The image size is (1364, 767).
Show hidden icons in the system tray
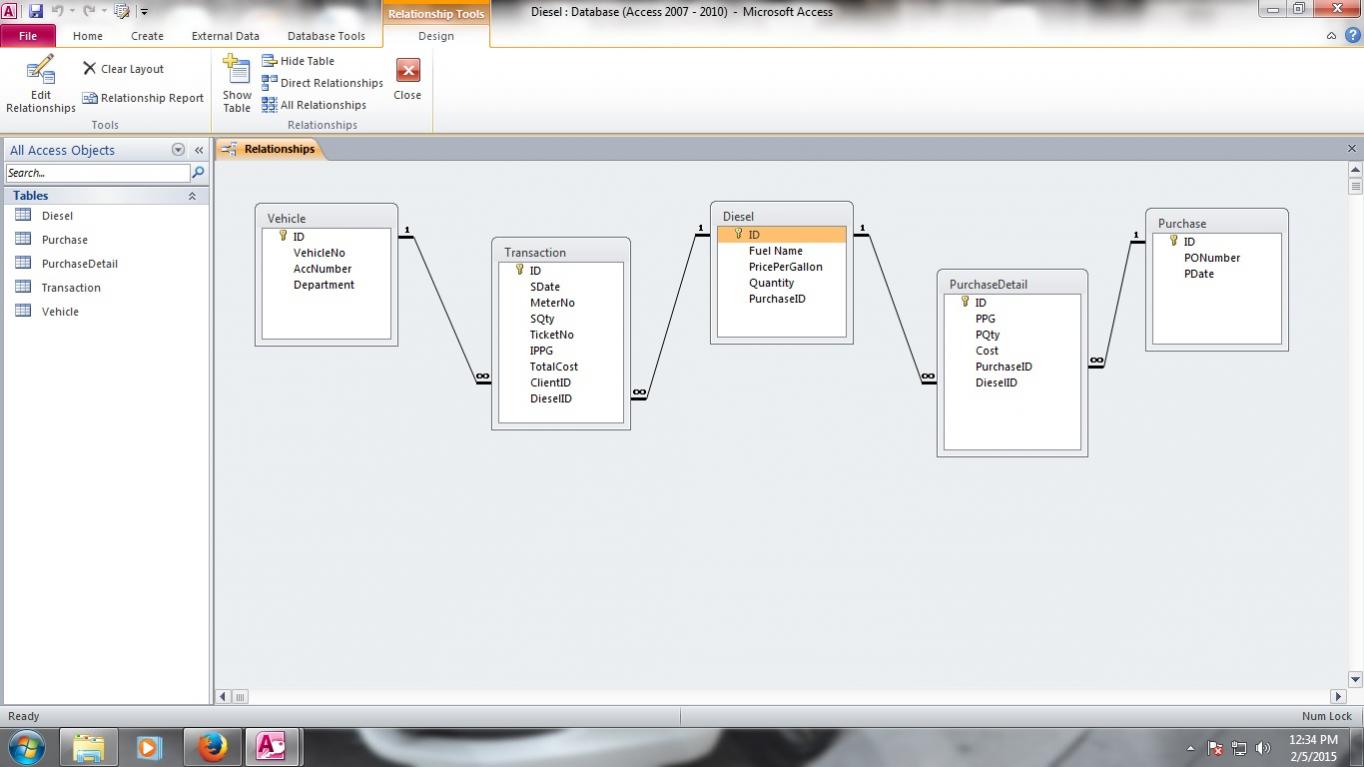pyautogui.click(x=1190, y=748)
